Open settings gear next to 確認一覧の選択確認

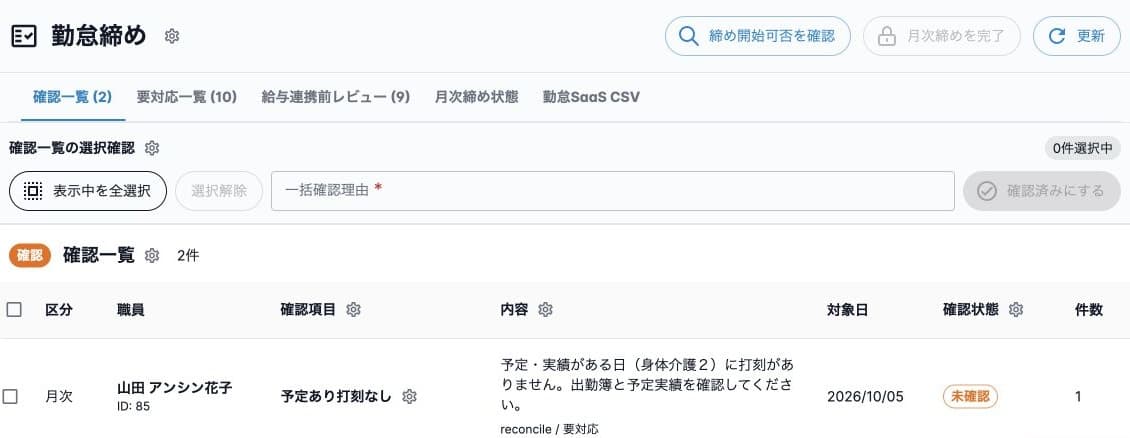pos(151,148)
